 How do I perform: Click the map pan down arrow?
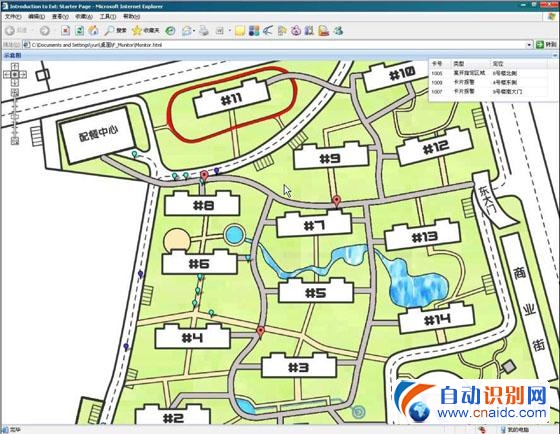[x=15, y=83]
